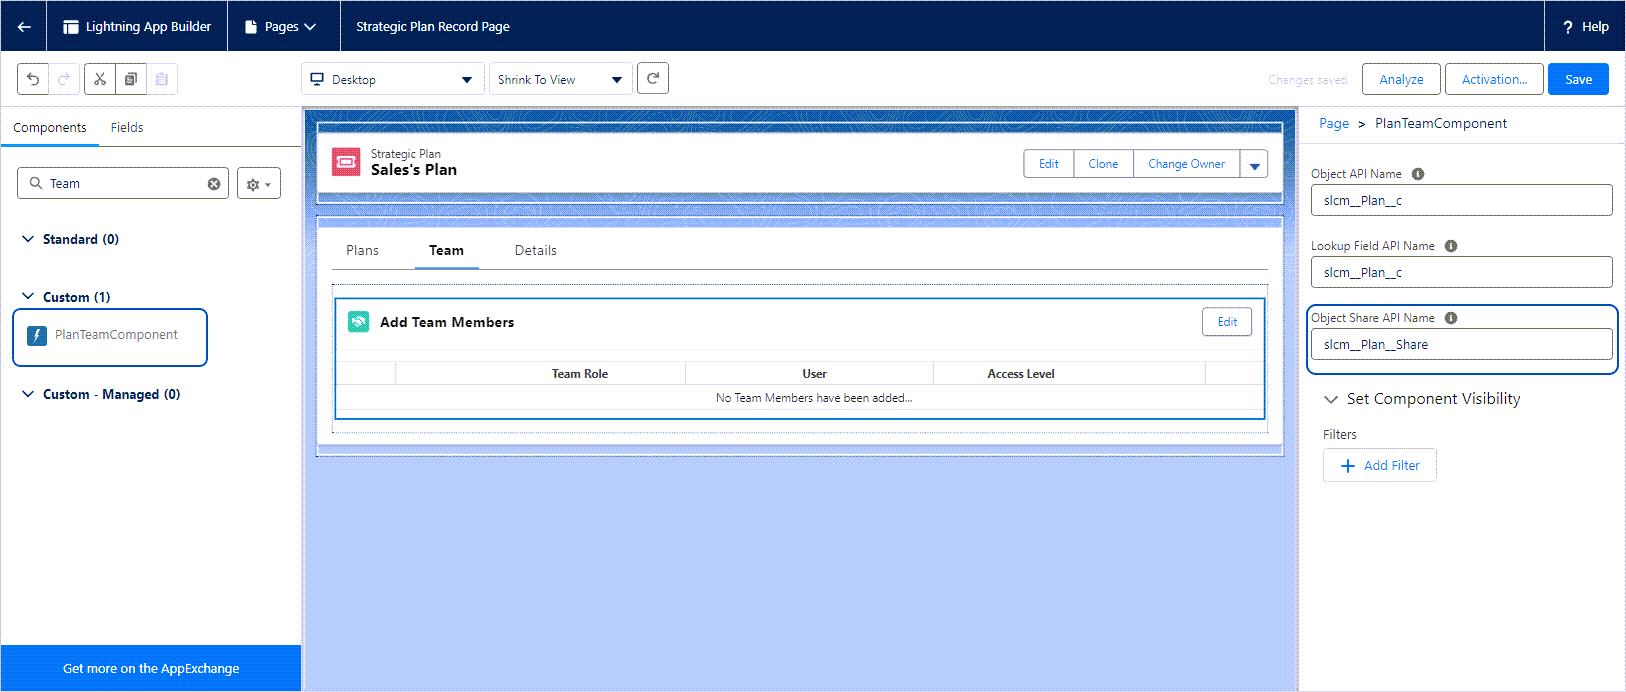
Task: Collapse the Standard components section
Action: [x=28, y=239]
